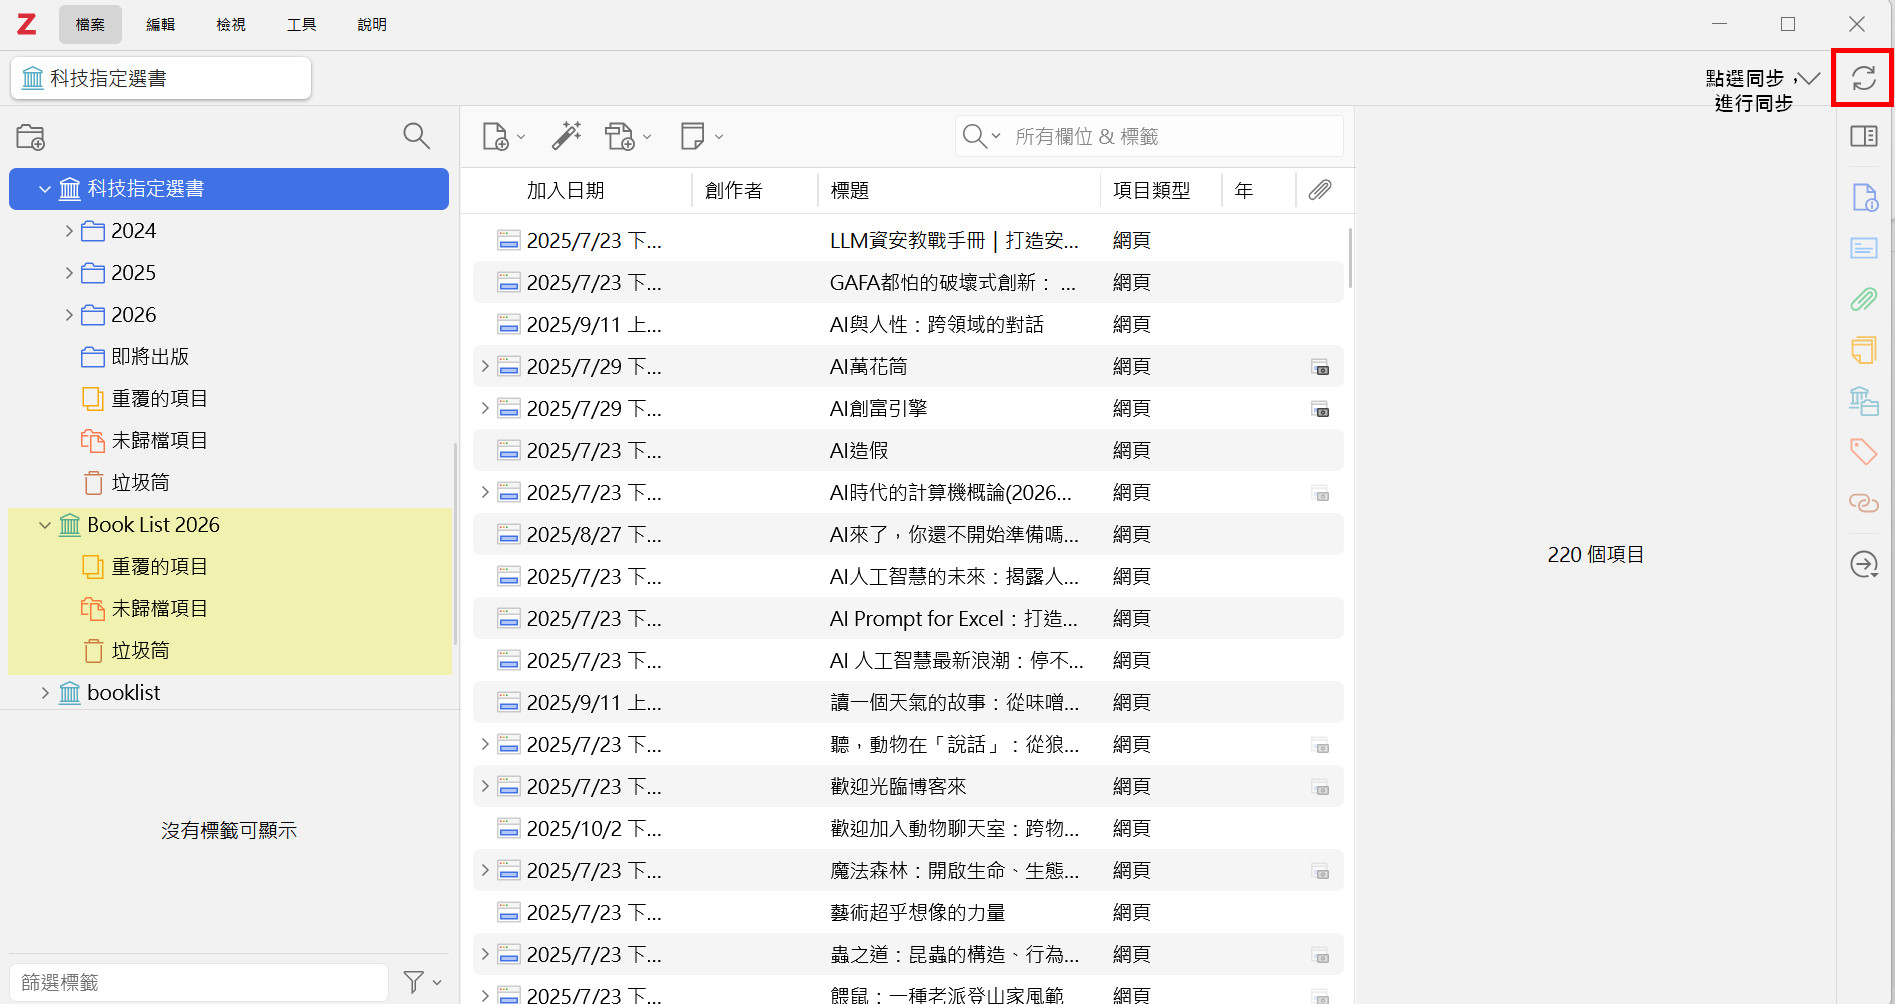Open the locate arrow icon in side pane

pos(1863,565)
